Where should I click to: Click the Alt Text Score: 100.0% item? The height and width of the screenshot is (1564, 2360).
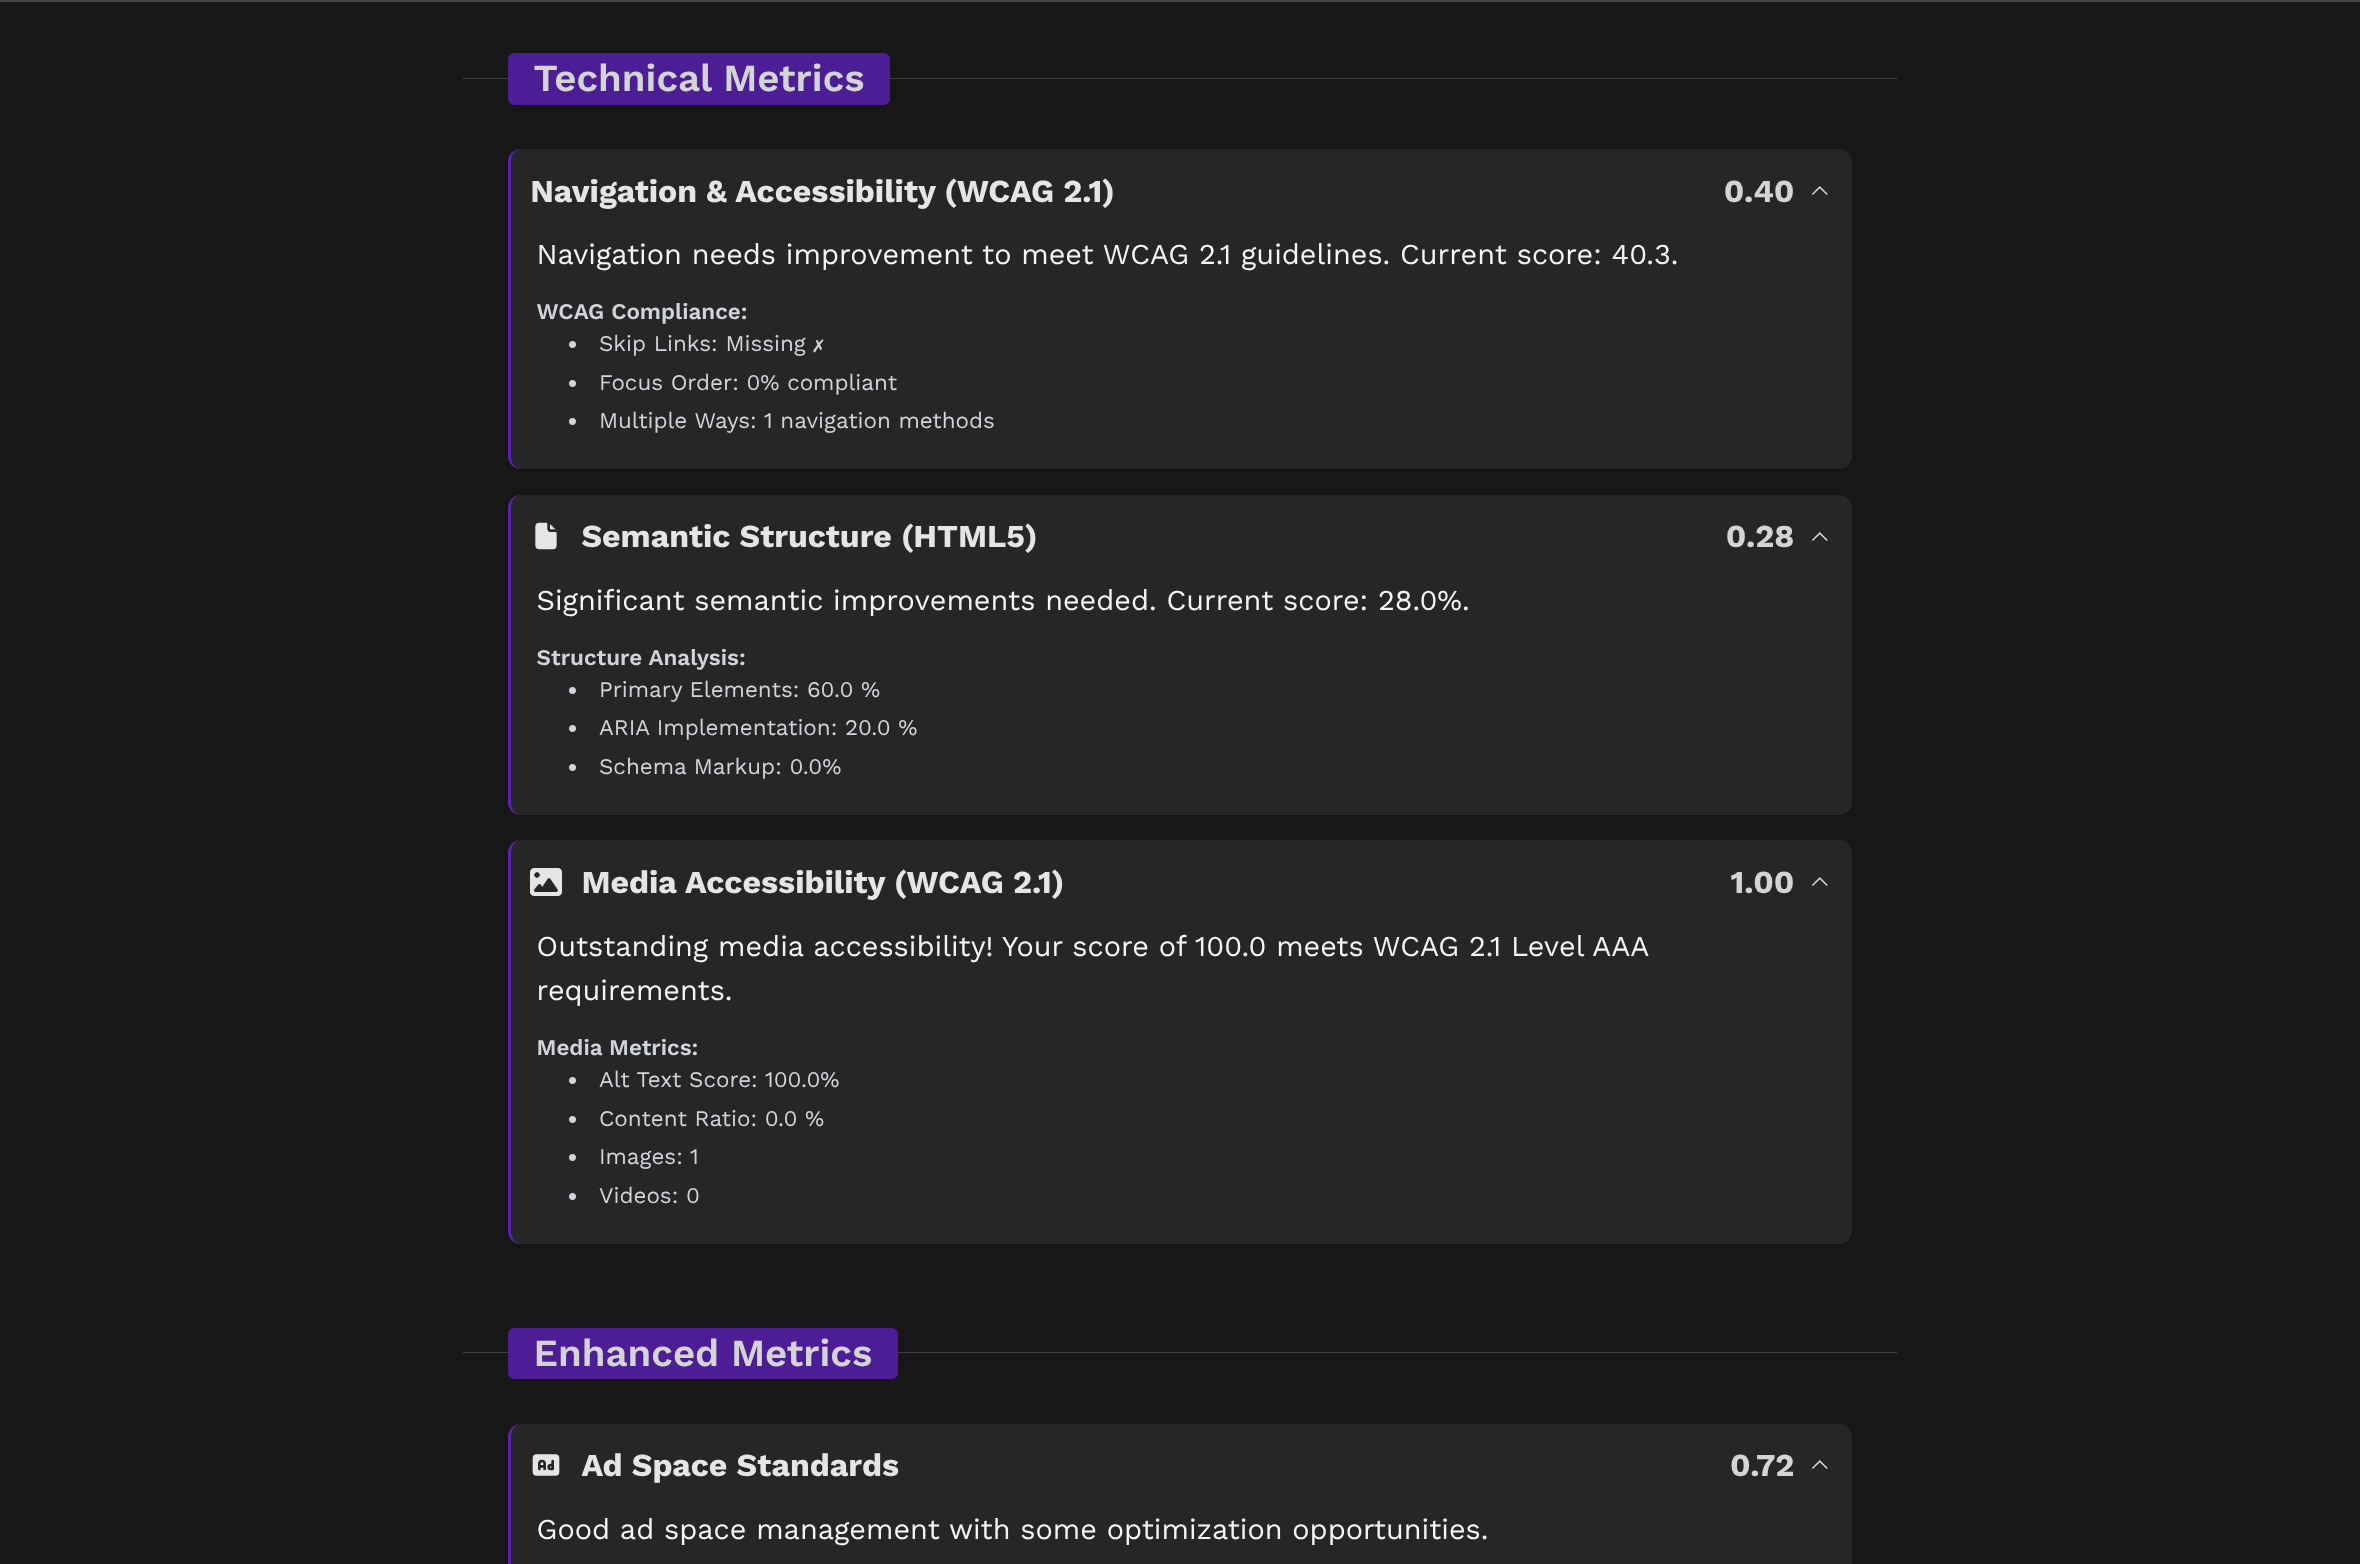[719, 1080]
